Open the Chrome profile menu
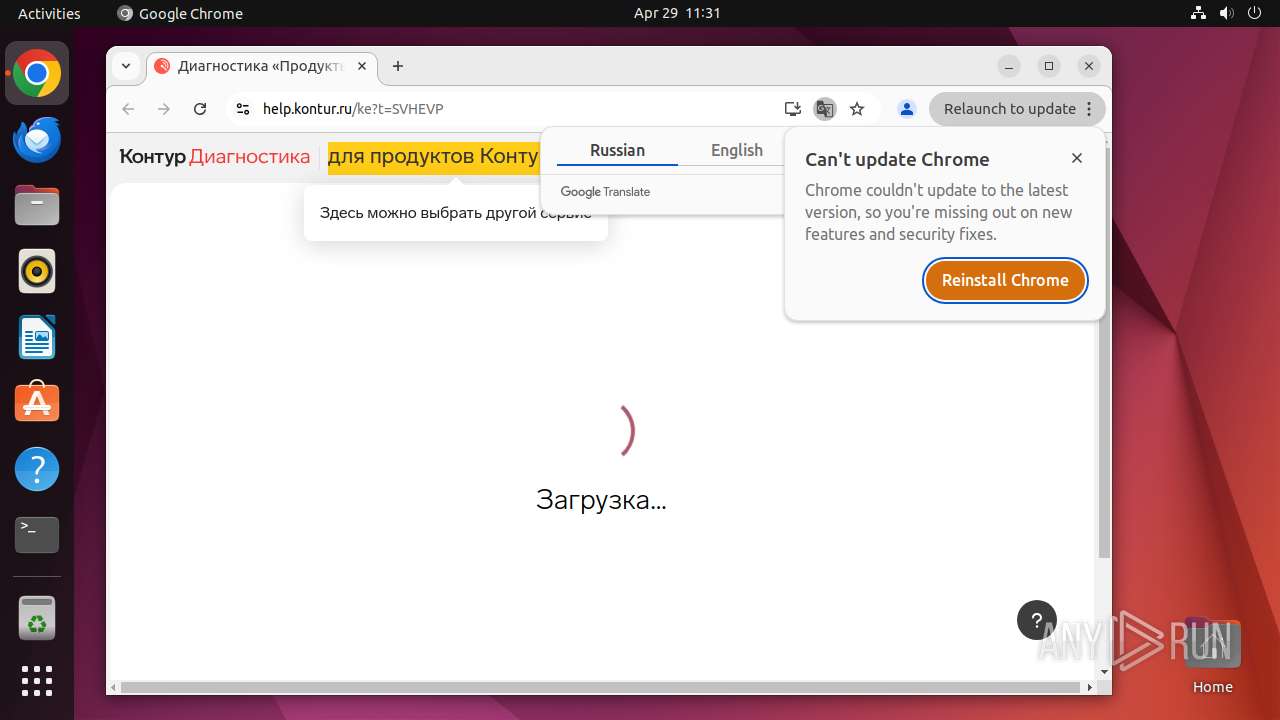This screenshot has width=1280, height=720. (907, 109)
